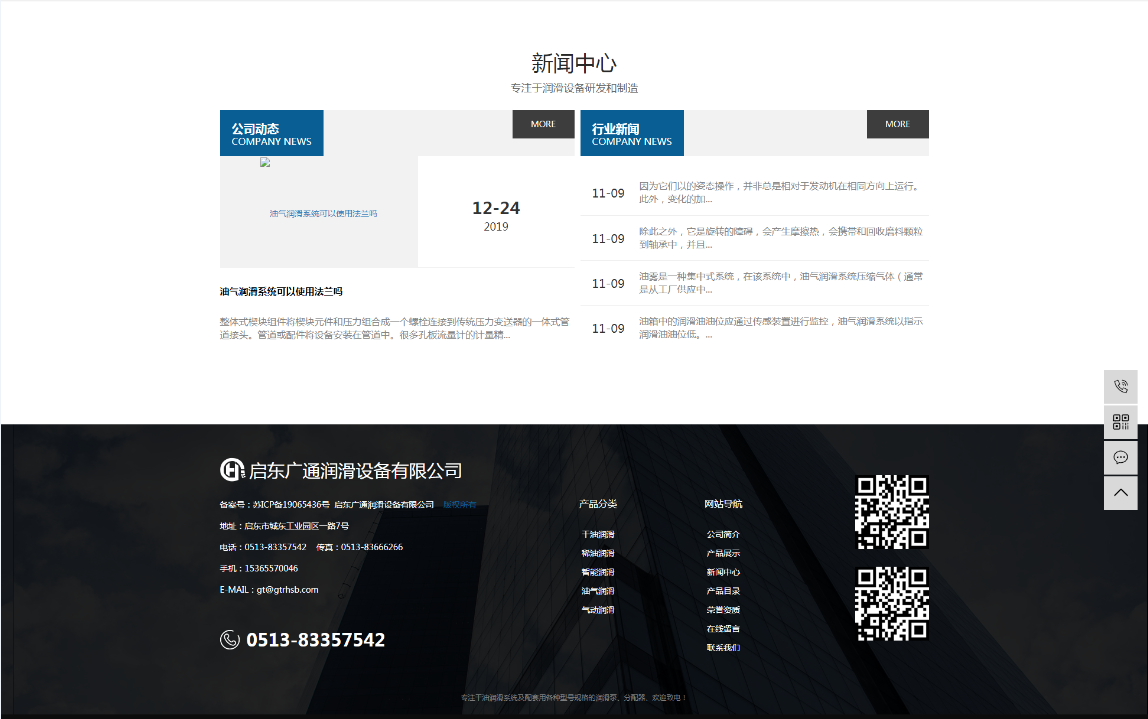Click the lower QR code in footer
The width and height of the screenshot is (1148, 719).
click(x=891, y=604)
